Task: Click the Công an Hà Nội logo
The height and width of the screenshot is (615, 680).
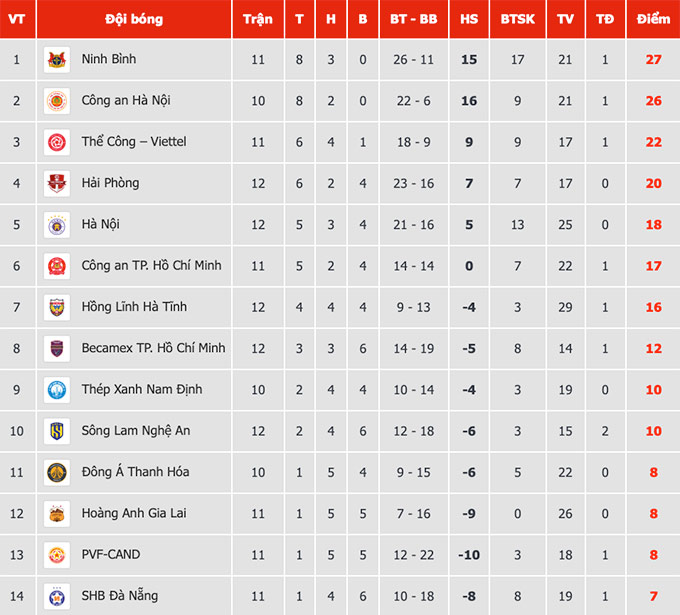Action: click(57, 101)
